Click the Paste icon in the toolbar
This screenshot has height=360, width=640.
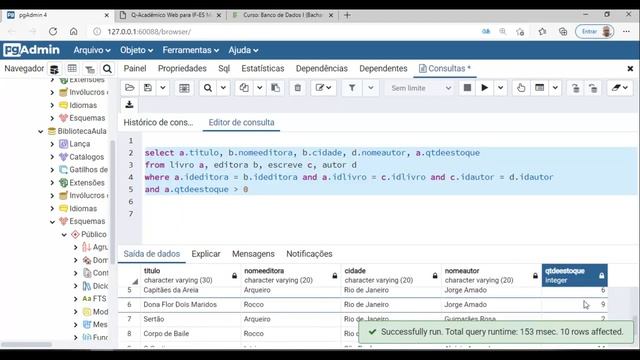[x=276, y=88]
